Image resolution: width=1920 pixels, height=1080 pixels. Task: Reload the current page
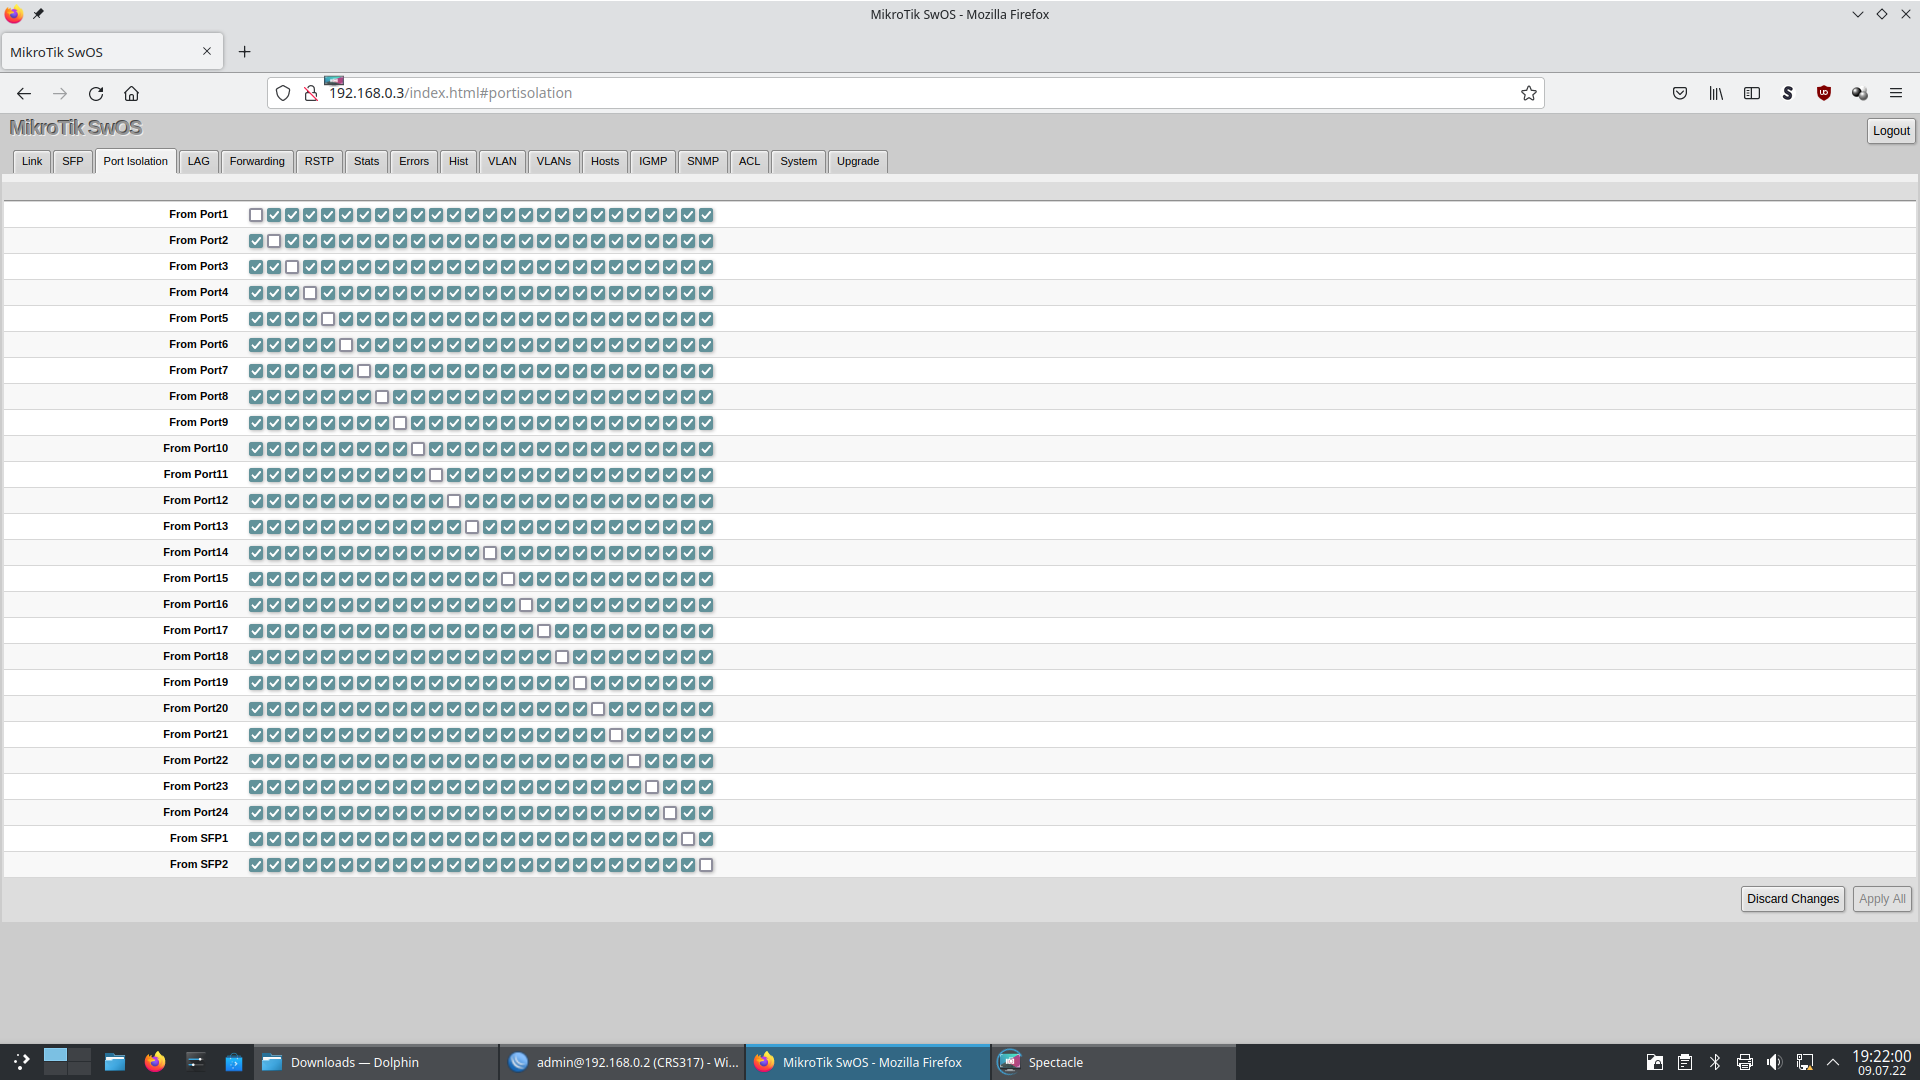(x=96, y=93)
